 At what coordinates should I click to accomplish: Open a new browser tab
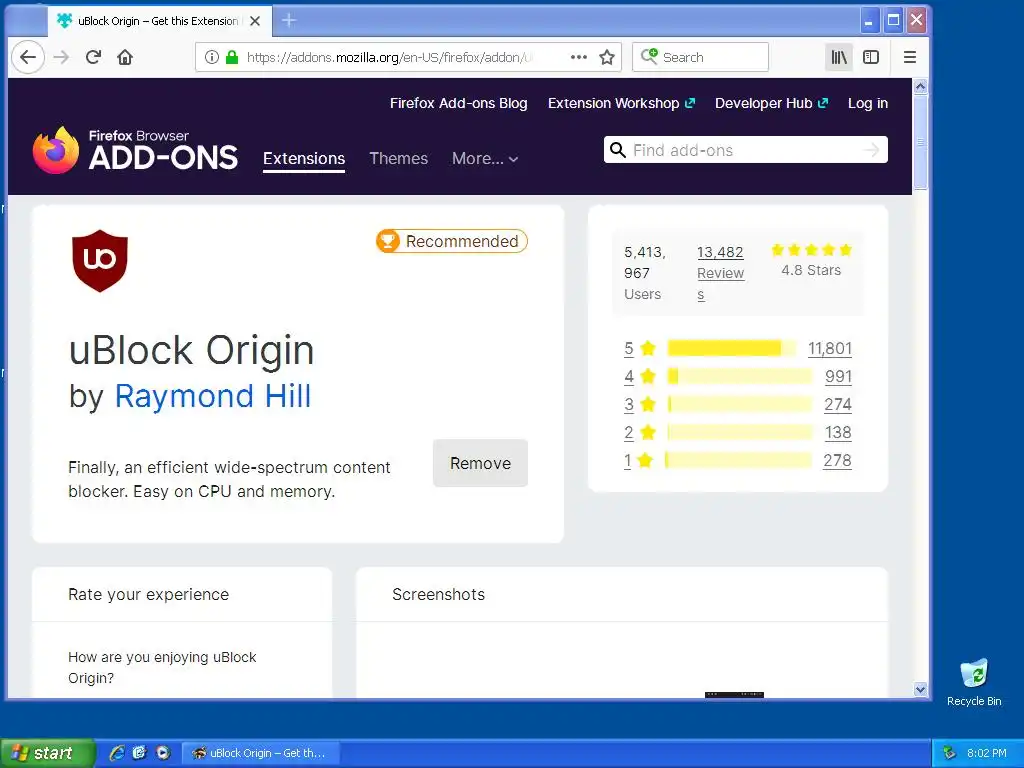(x=289, y=21)
